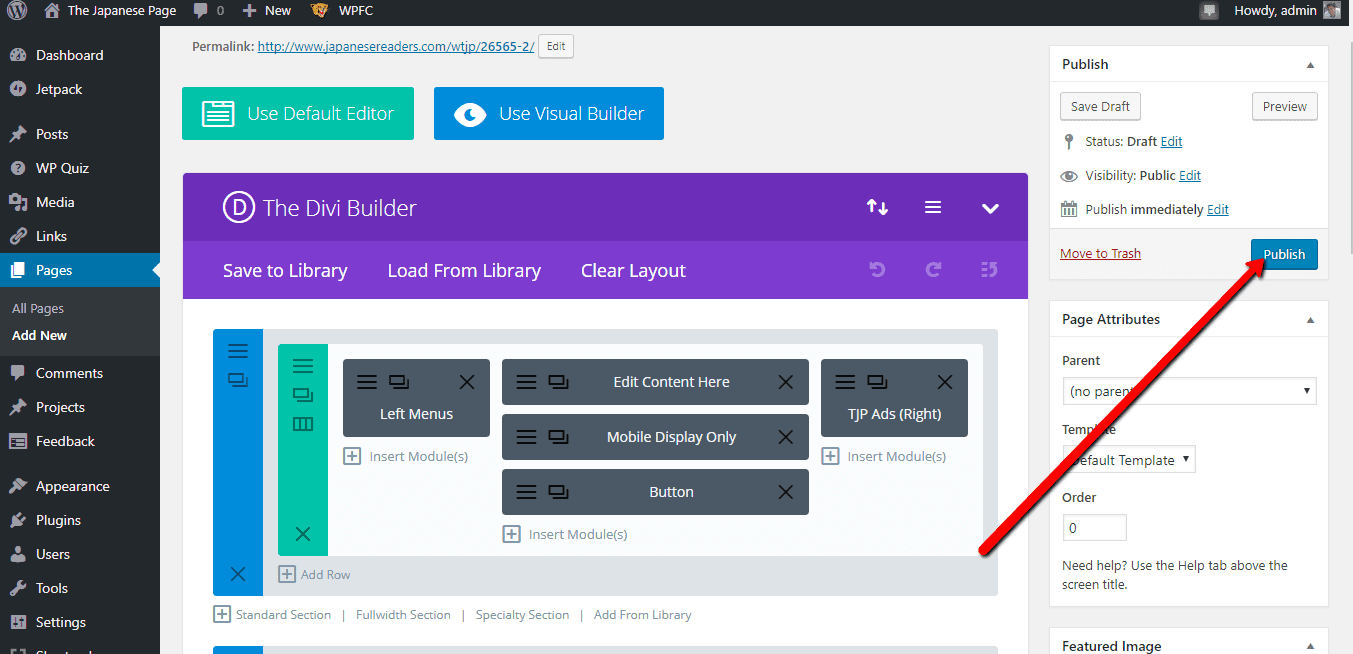
Task: Open the comments bubble in admin bar
Action: 209,10
